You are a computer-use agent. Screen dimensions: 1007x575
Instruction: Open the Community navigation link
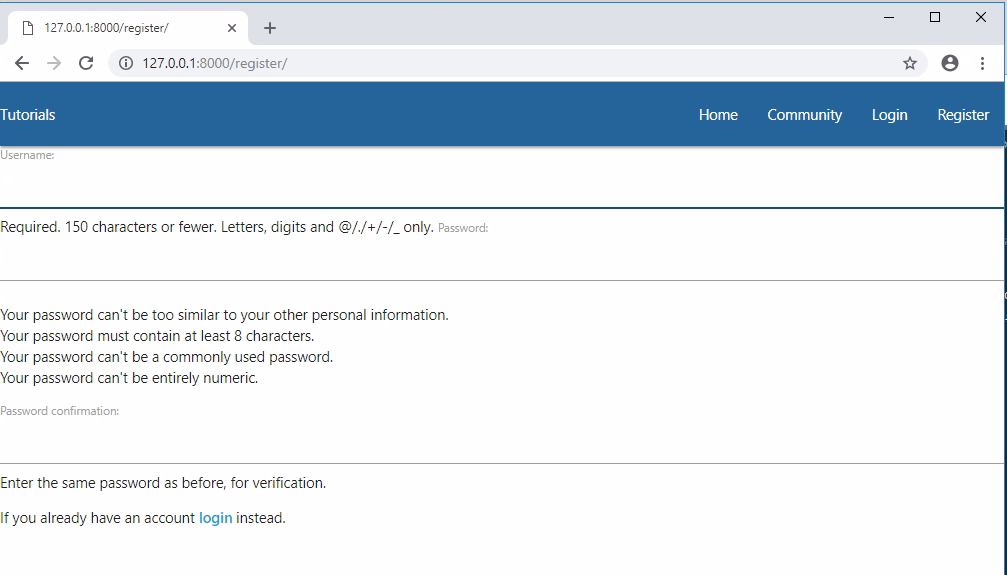804,115
